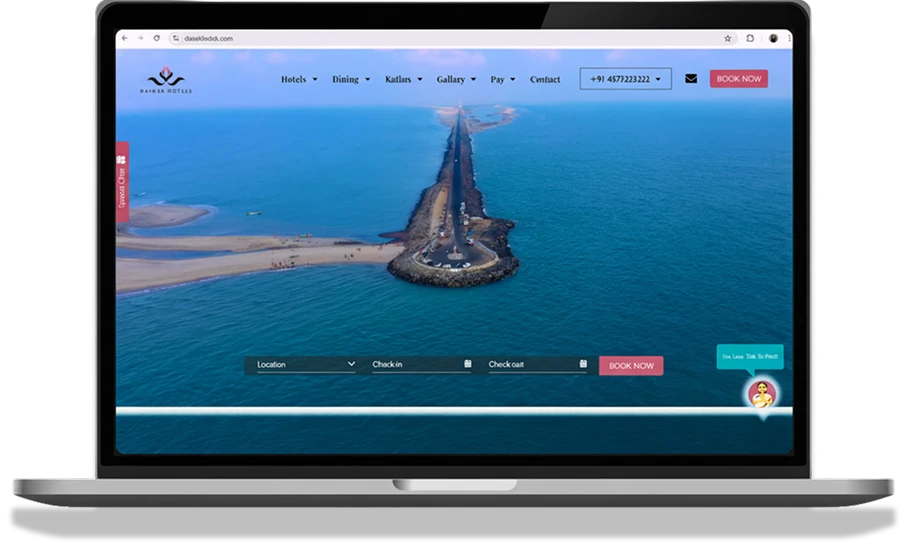Open the Pay menu in the navigation
Screen dimensions: 914x553
[x=502, y=79]
